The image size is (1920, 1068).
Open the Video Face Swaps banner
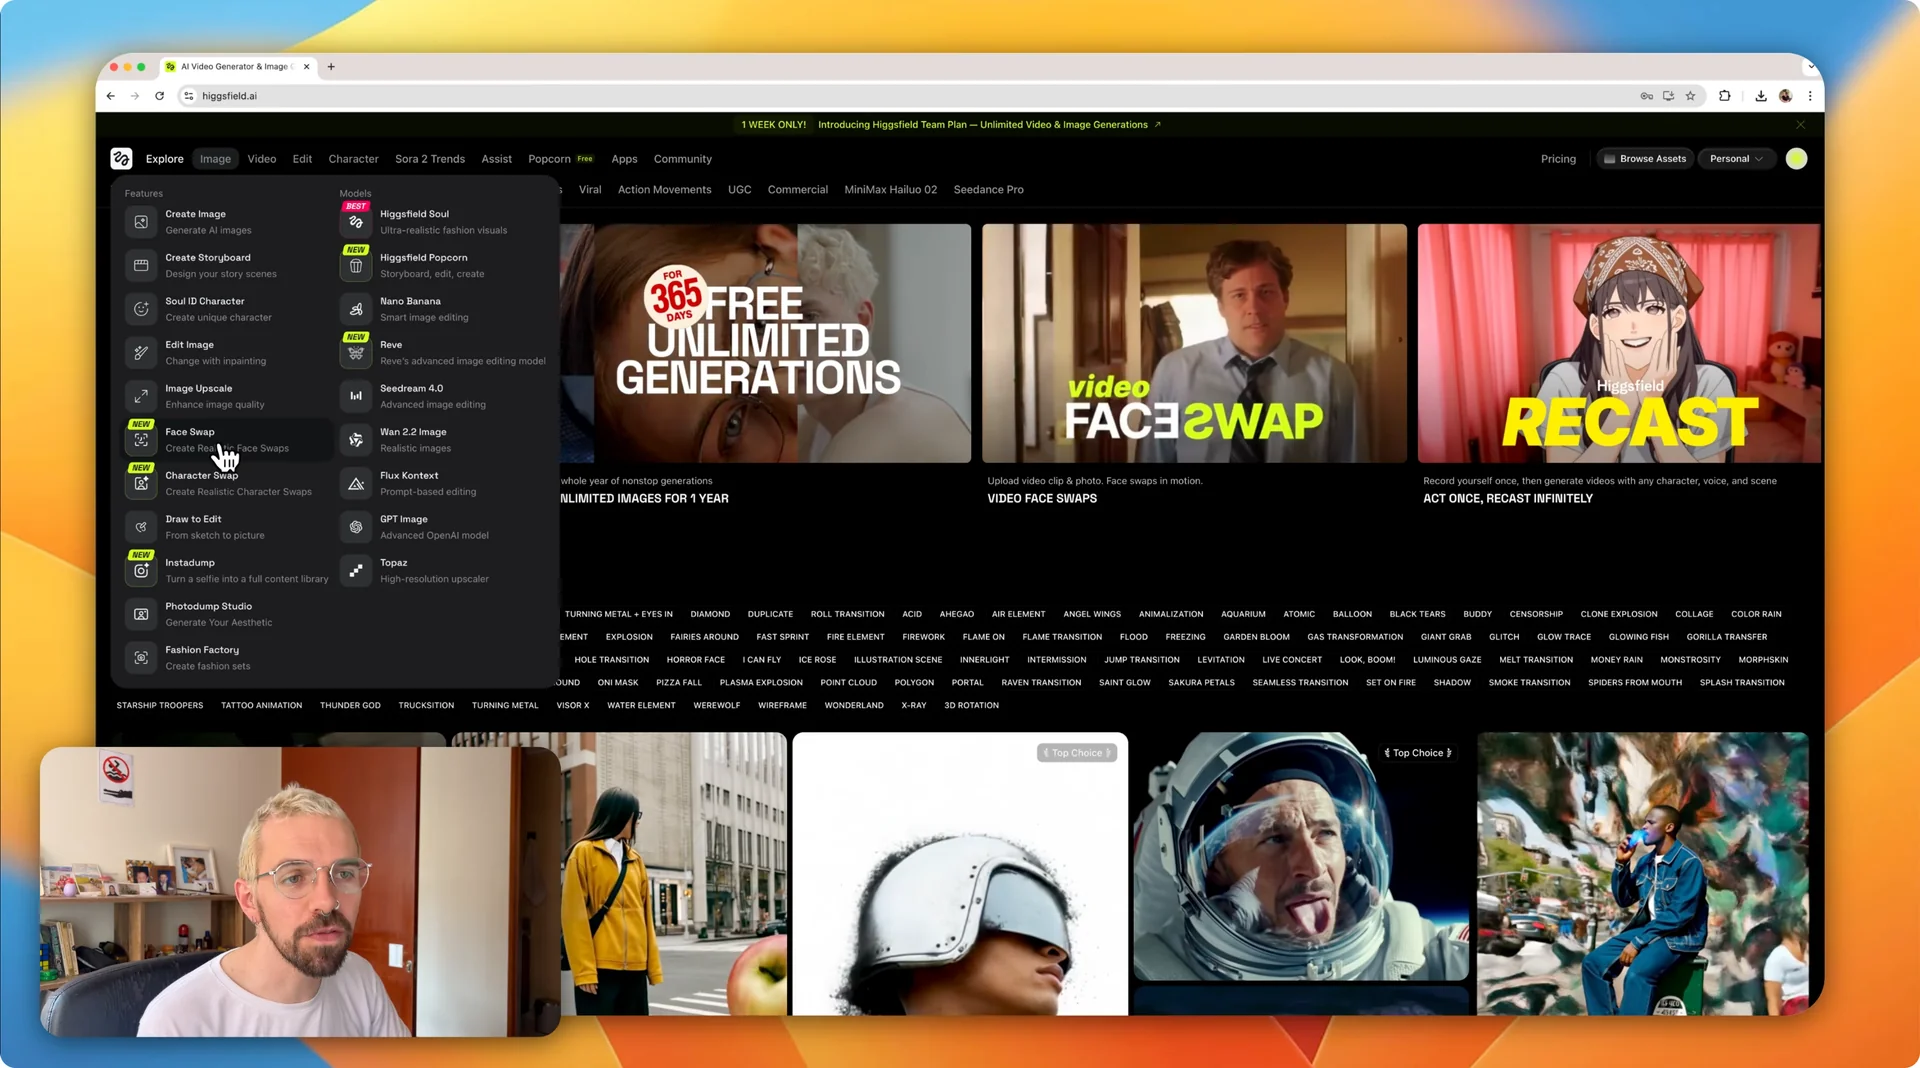[x=1194, y=343]
